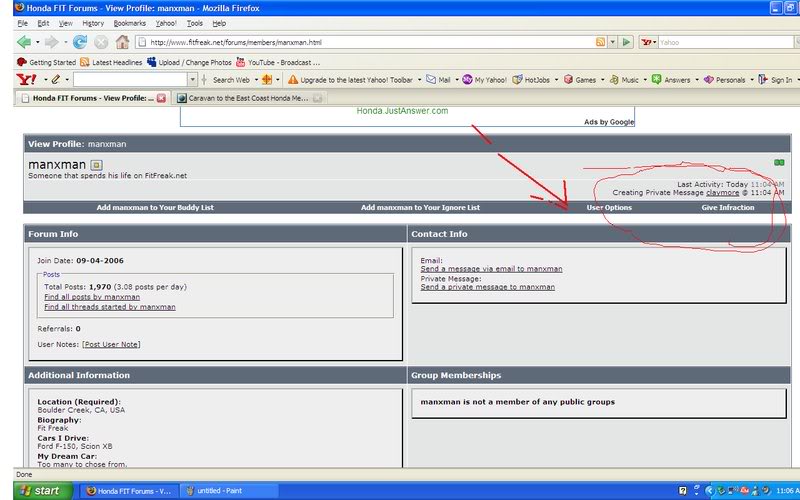The width and height of the screenshot is (800, 500).
Task: Click the Firefox Back arrow button
Action: point(23,42)
